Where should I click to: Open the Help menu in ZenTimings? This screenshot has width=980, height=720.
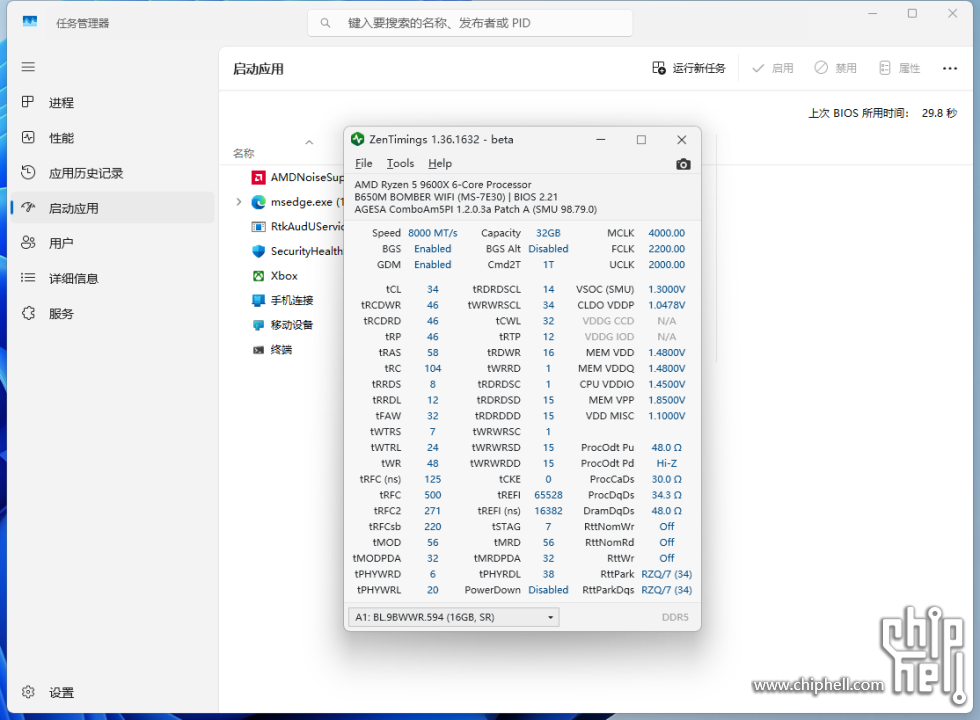pos(440,163)
